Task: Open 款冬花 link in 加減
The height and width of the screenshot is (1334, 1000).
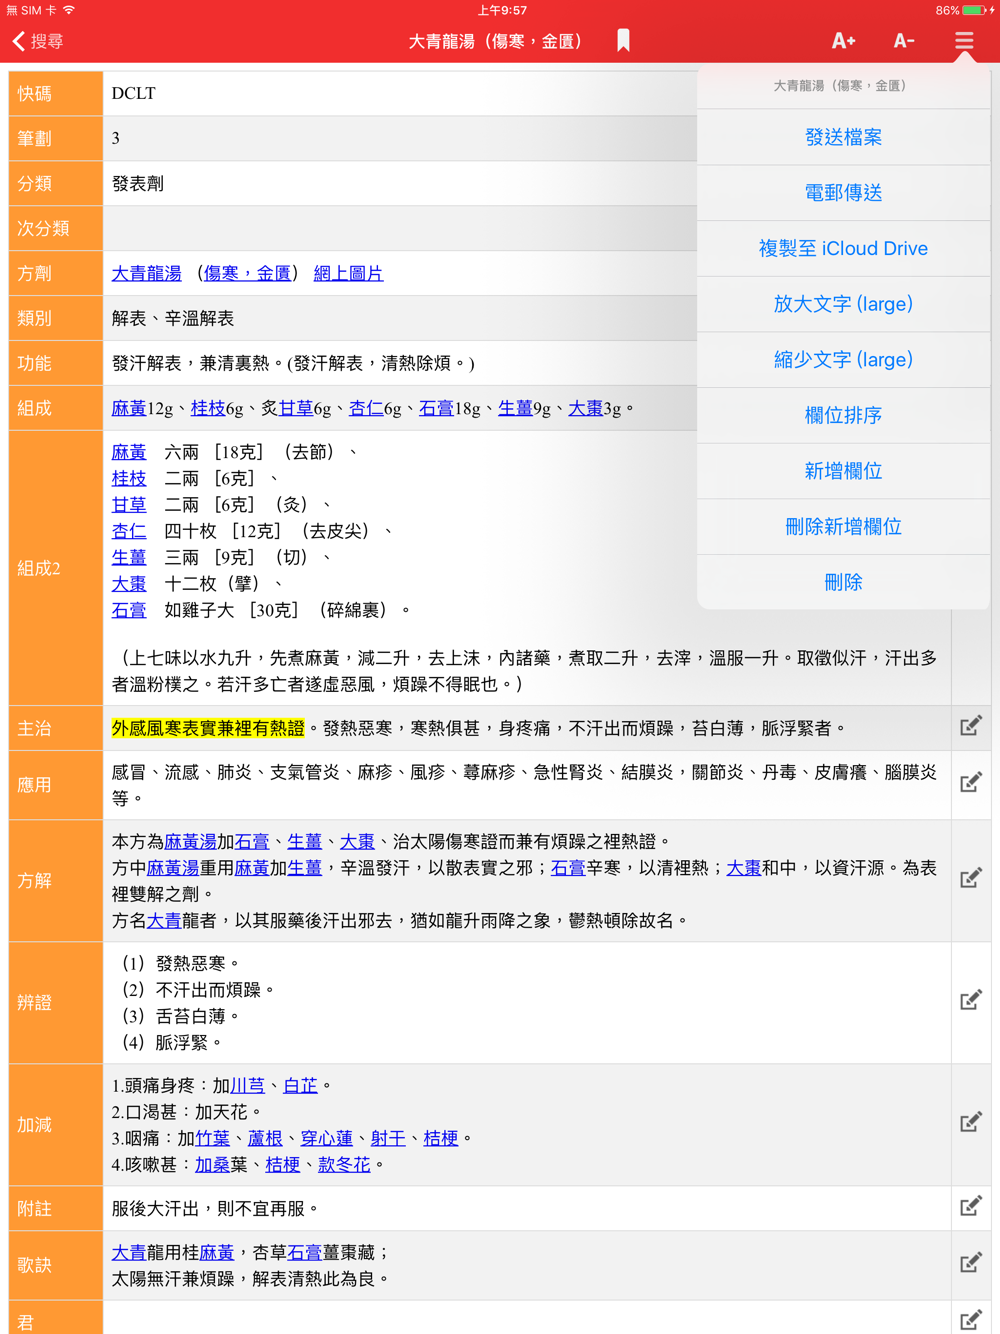Action: tap(344, 1164)
